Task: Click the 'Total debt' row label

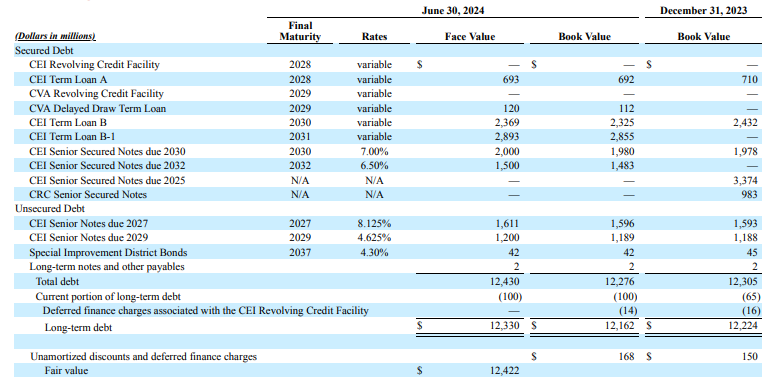Action: [57, 281]
